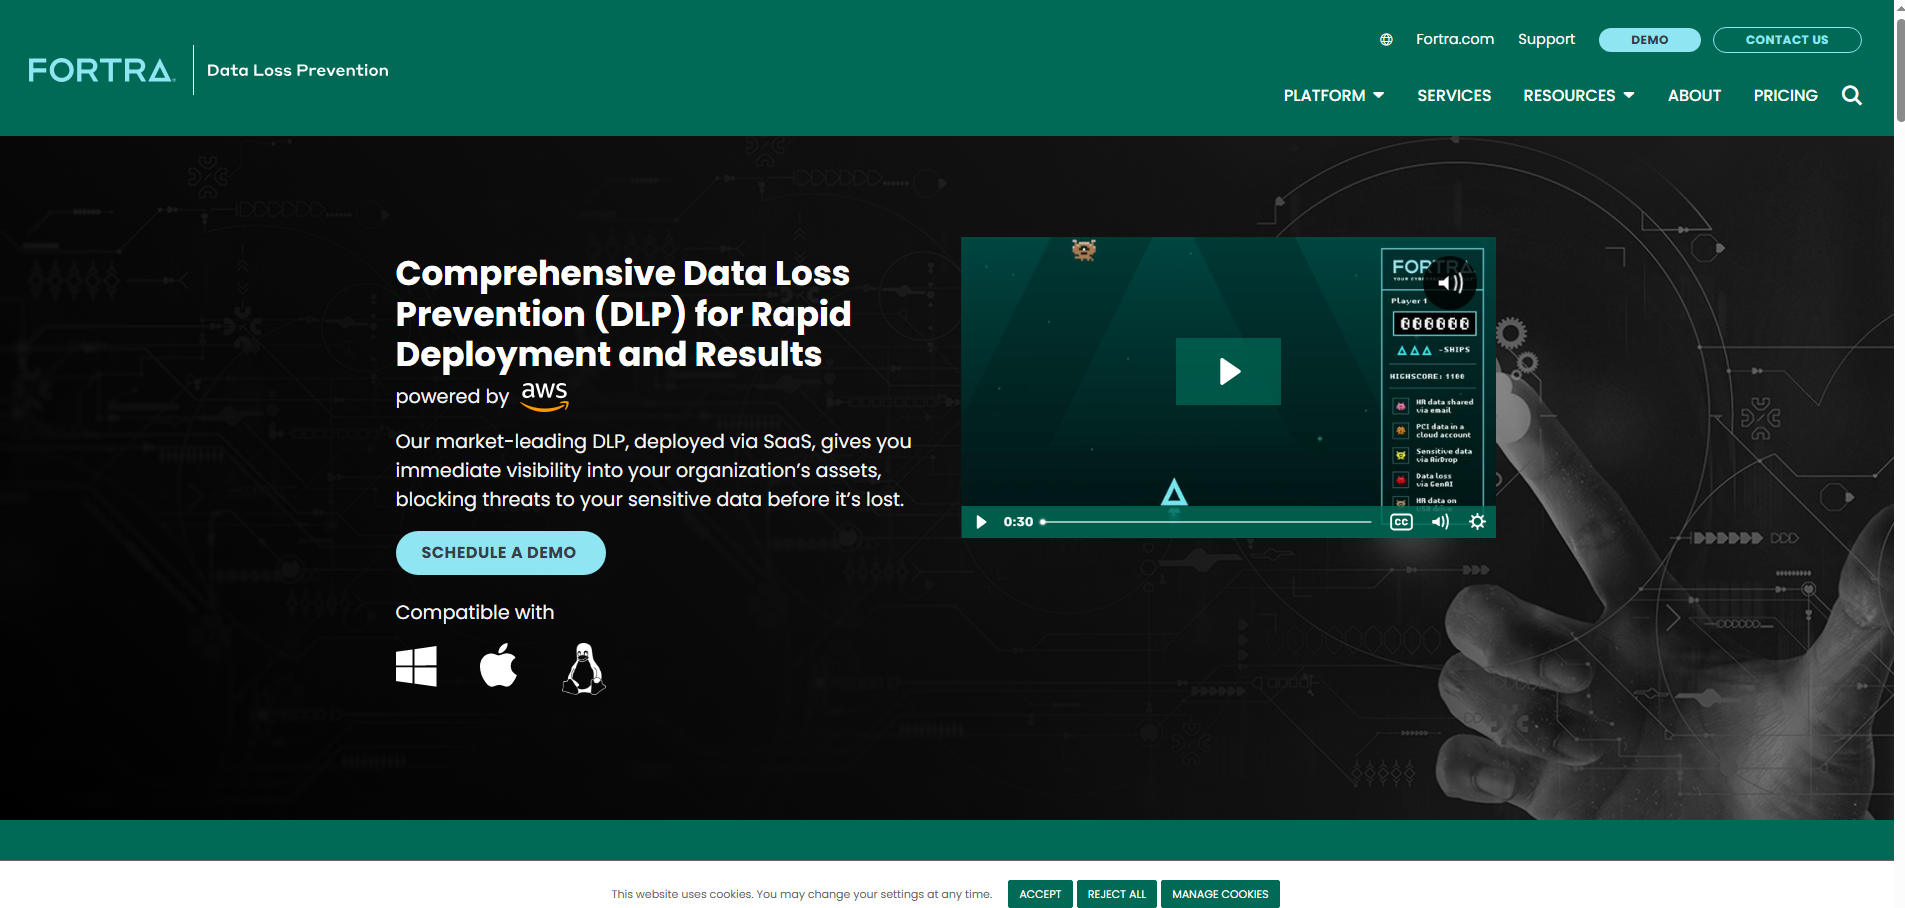Open the Pricing page
This screenshot has height=908, width=1905.
point(1785,95)
